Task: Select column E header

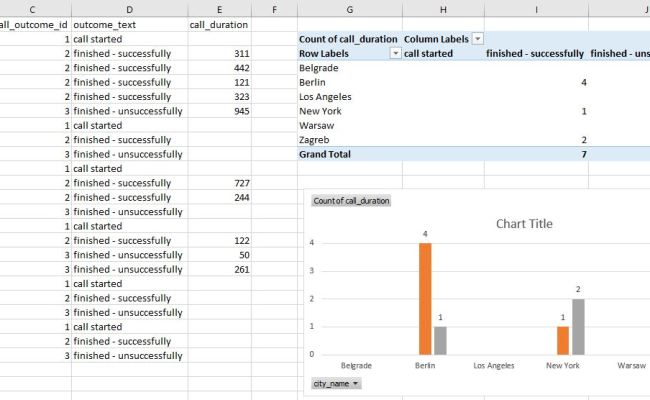Action: point(219,9)
